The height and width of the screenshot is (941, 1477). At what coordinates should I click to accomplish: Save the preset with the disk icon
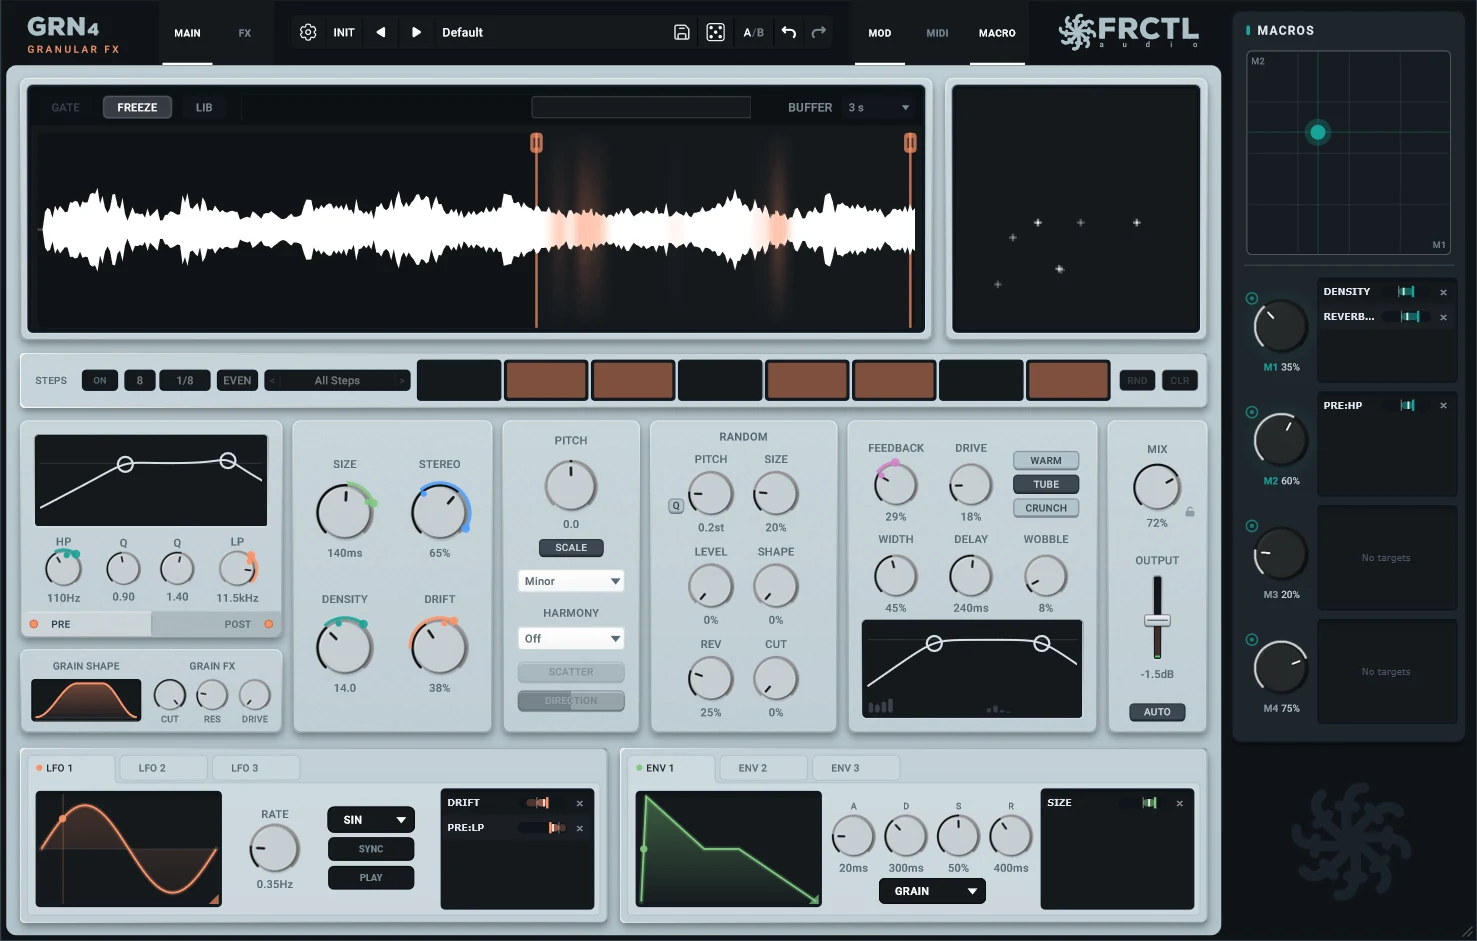(682, 32)
